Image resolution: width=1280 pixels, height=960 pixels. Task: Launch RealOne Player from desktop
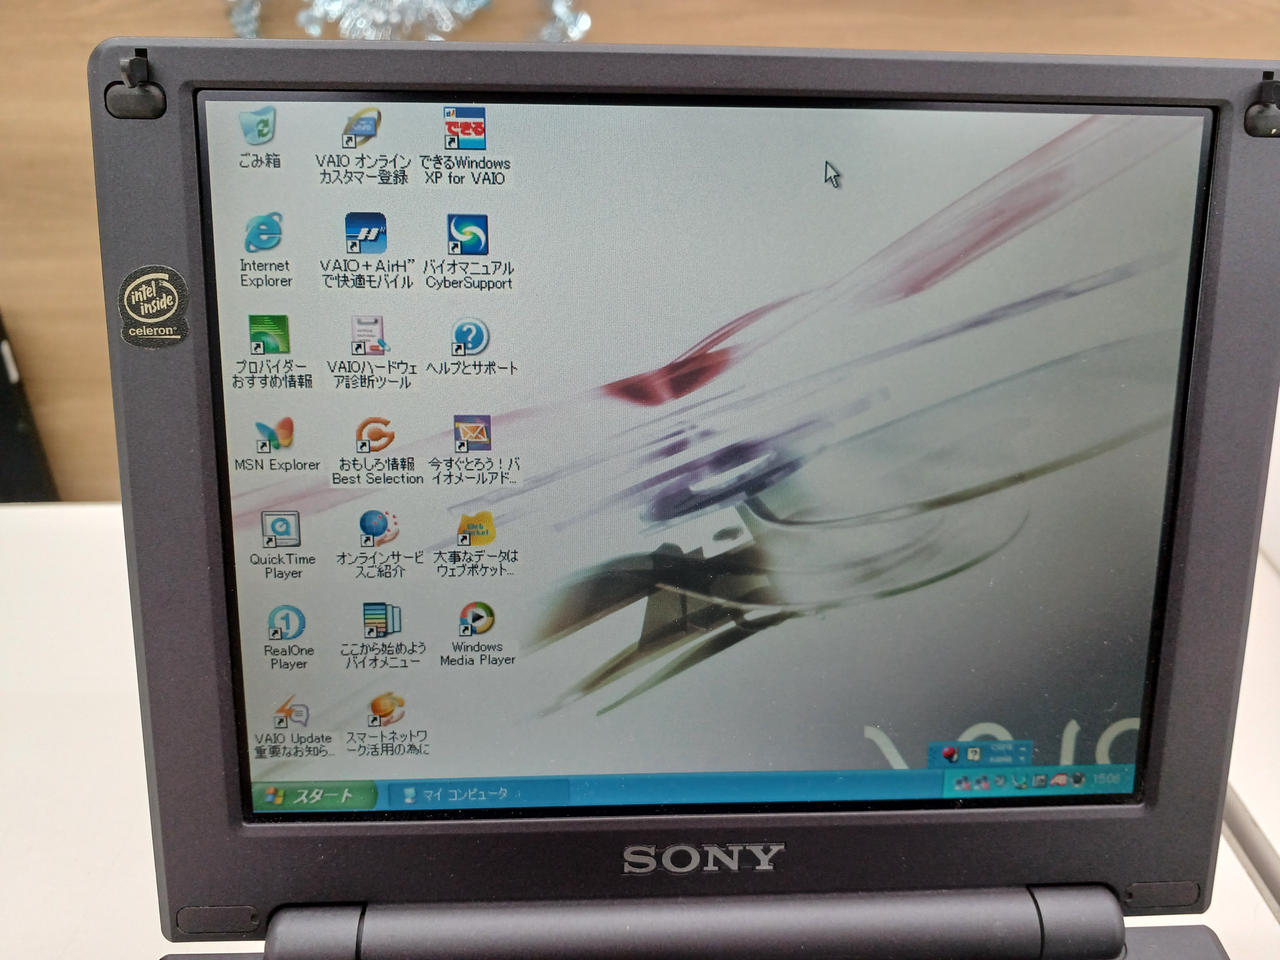(286, 623)
